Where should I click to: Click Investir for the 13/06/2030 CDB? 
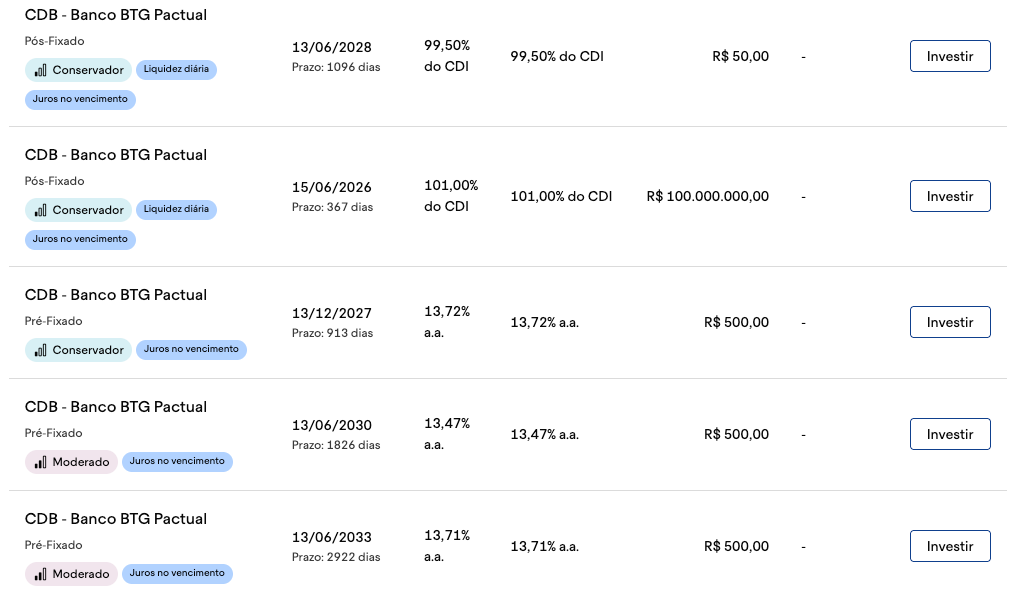(950, 434)
